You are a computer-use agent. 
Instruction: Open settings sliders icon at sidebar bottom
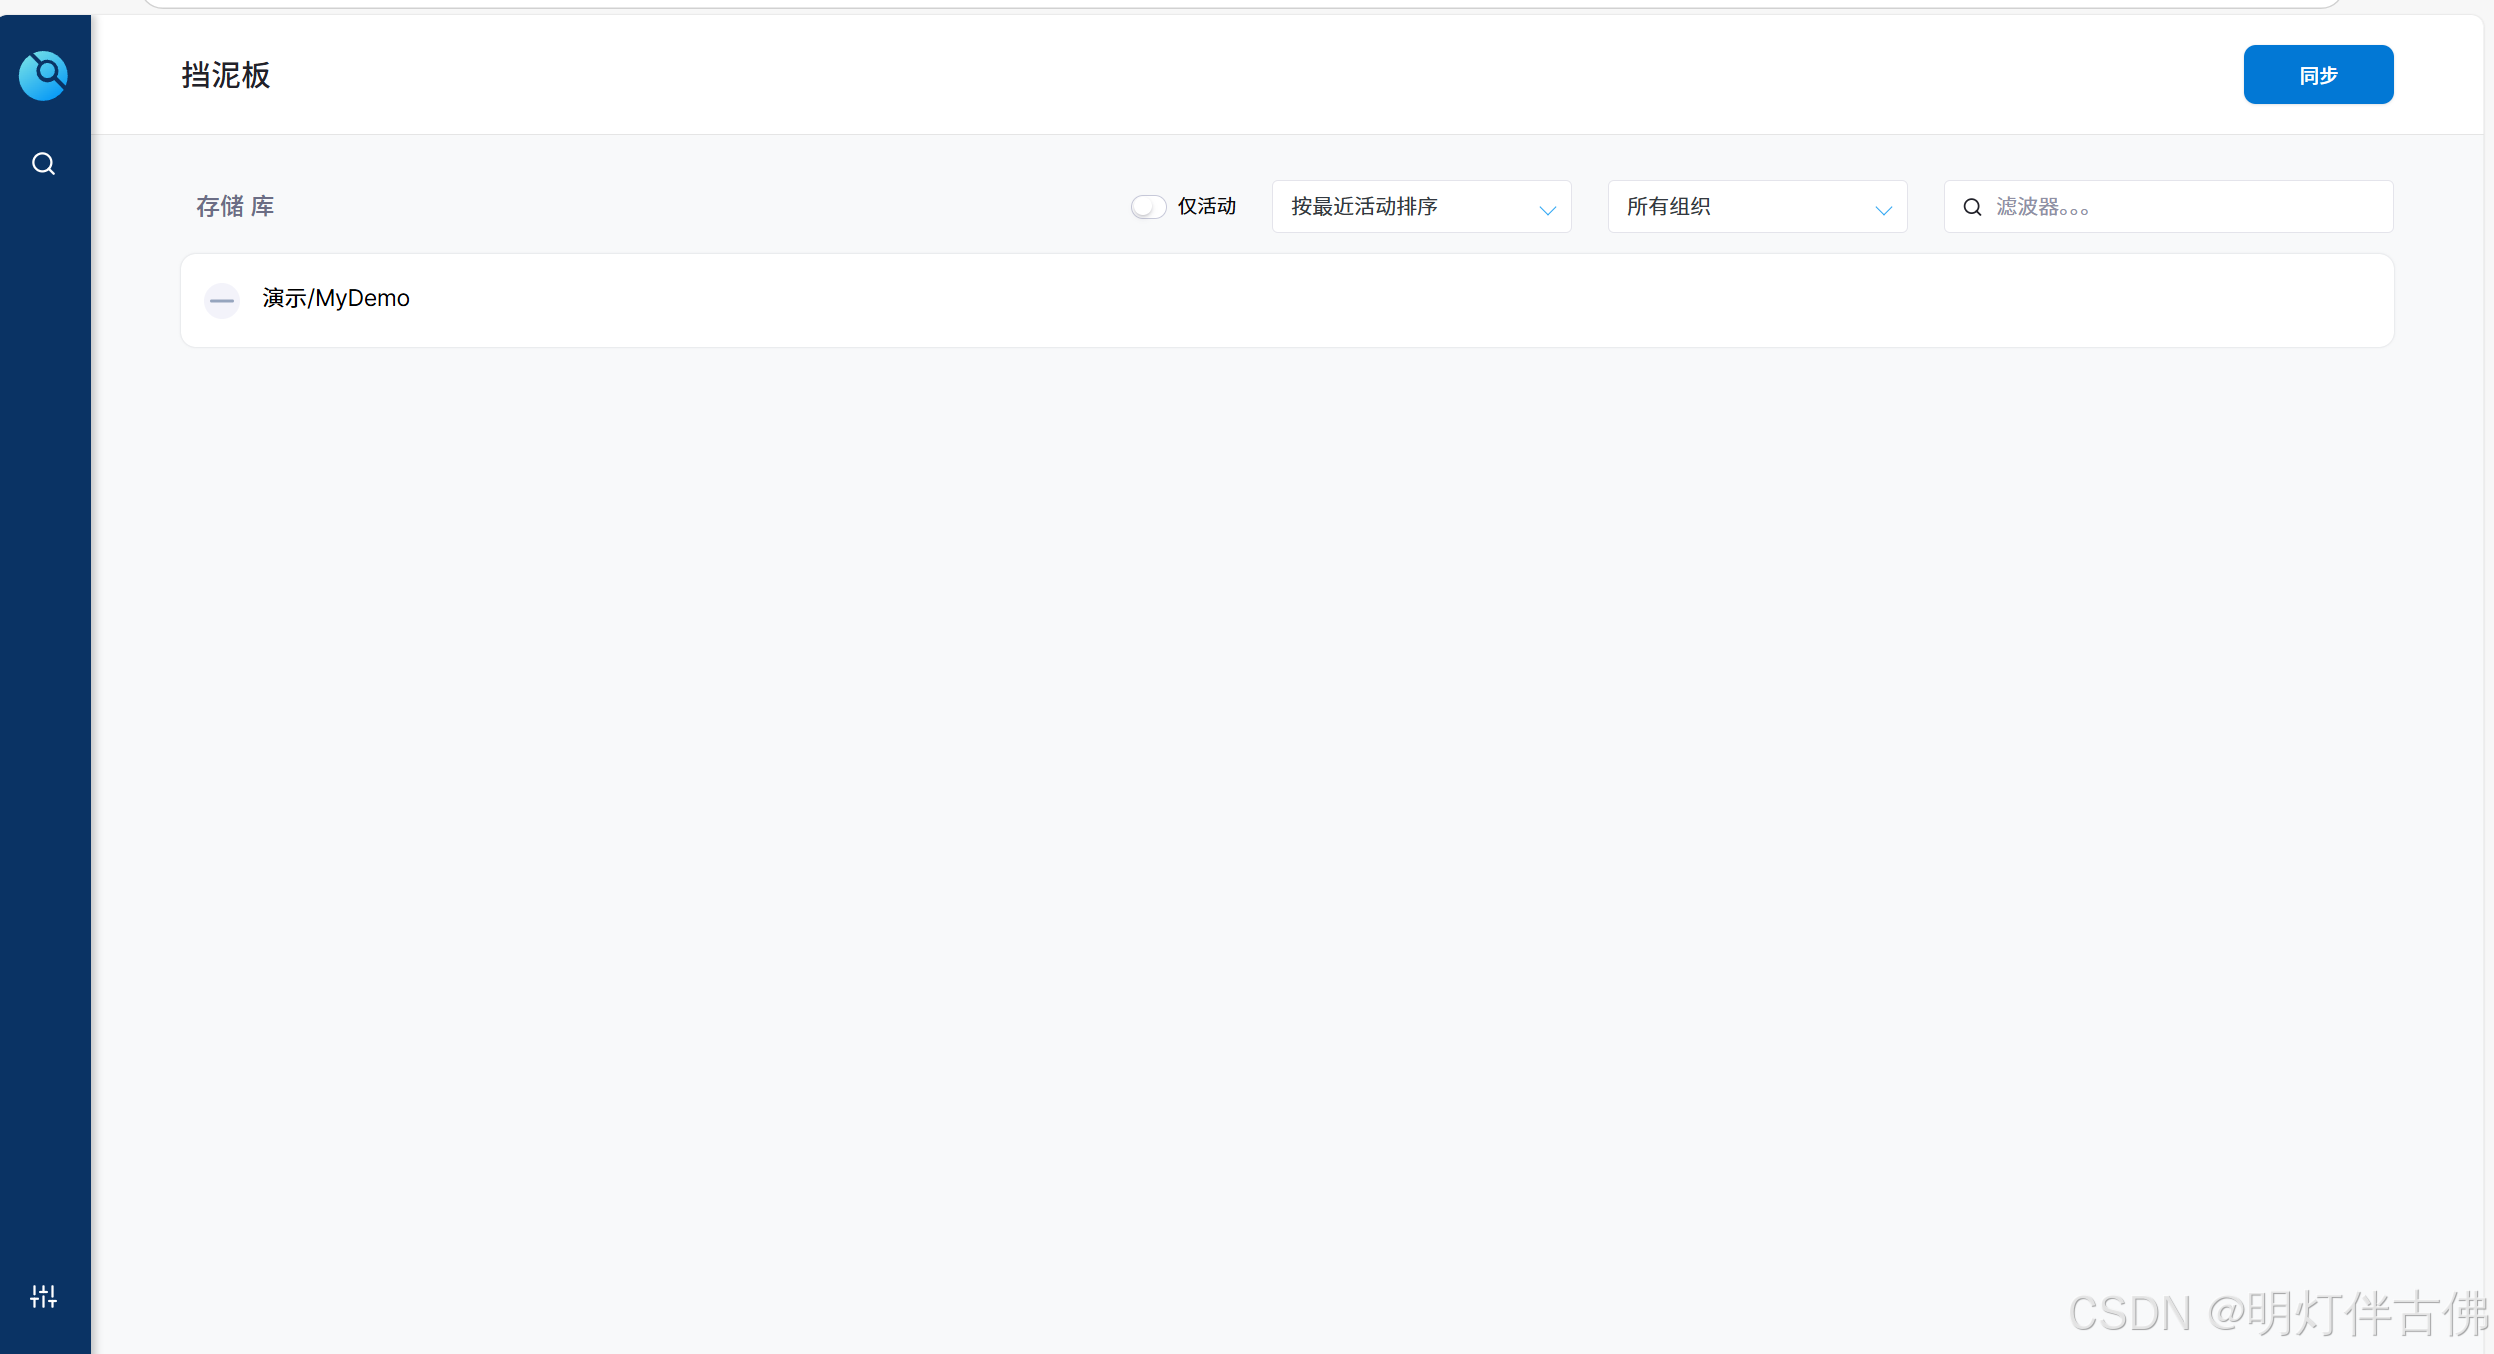point(43,1296)
